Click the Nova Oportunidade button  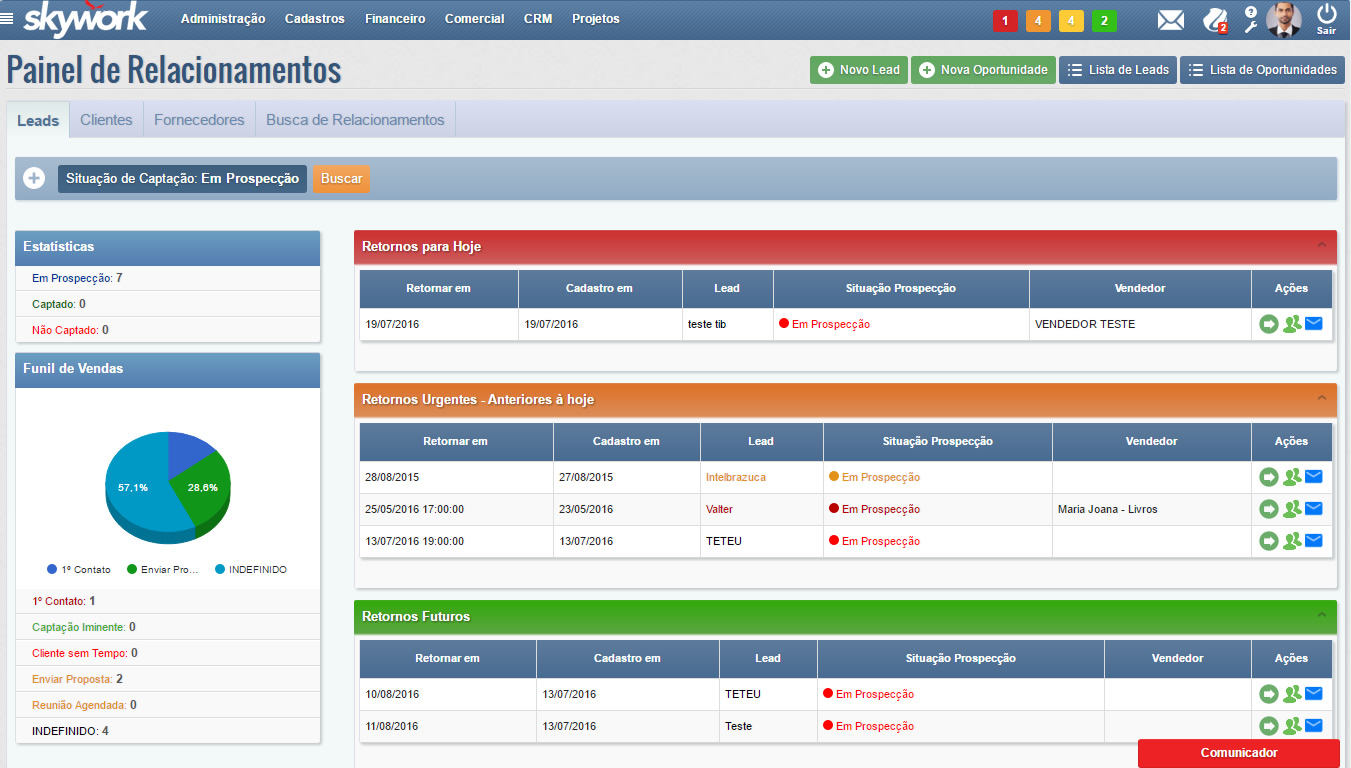point(983,70)
